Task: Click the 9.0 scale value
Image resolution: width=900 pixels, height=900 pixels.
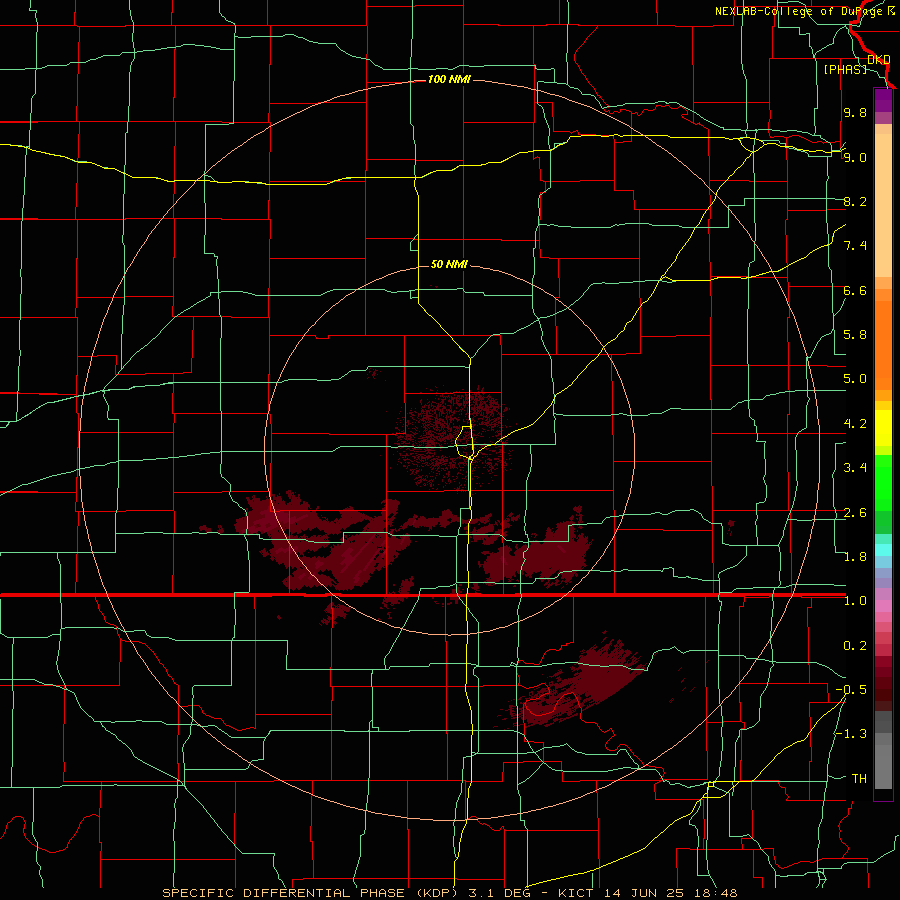Action: [855, 157]
